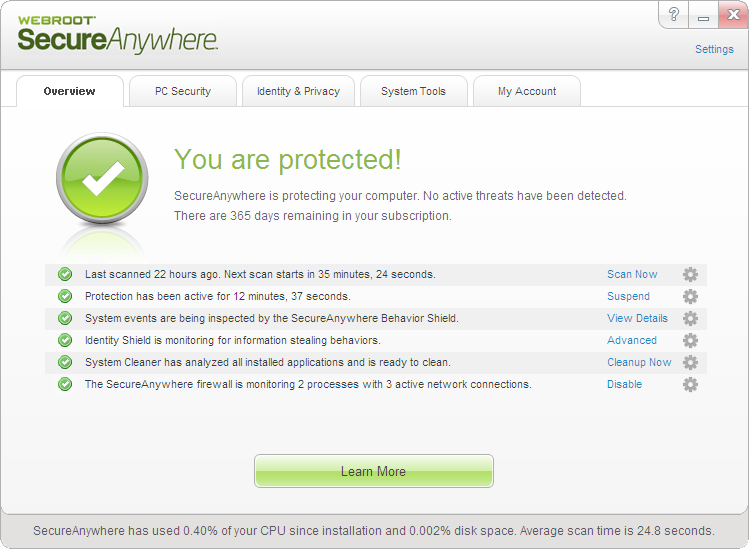
Task: Click the green status check for last scan
Action: [x=65, y=274]
